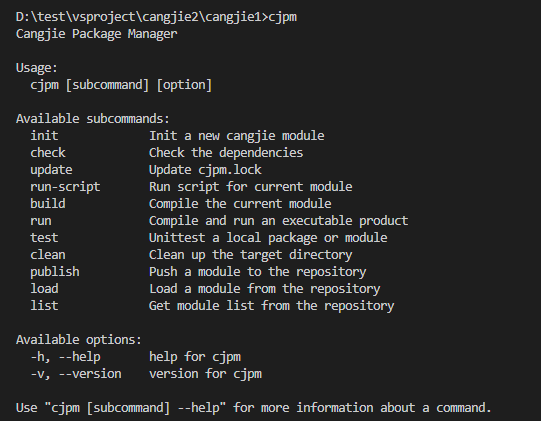Click the 'check' subcommand name
The image size is (541, 421).
[48, 153]
